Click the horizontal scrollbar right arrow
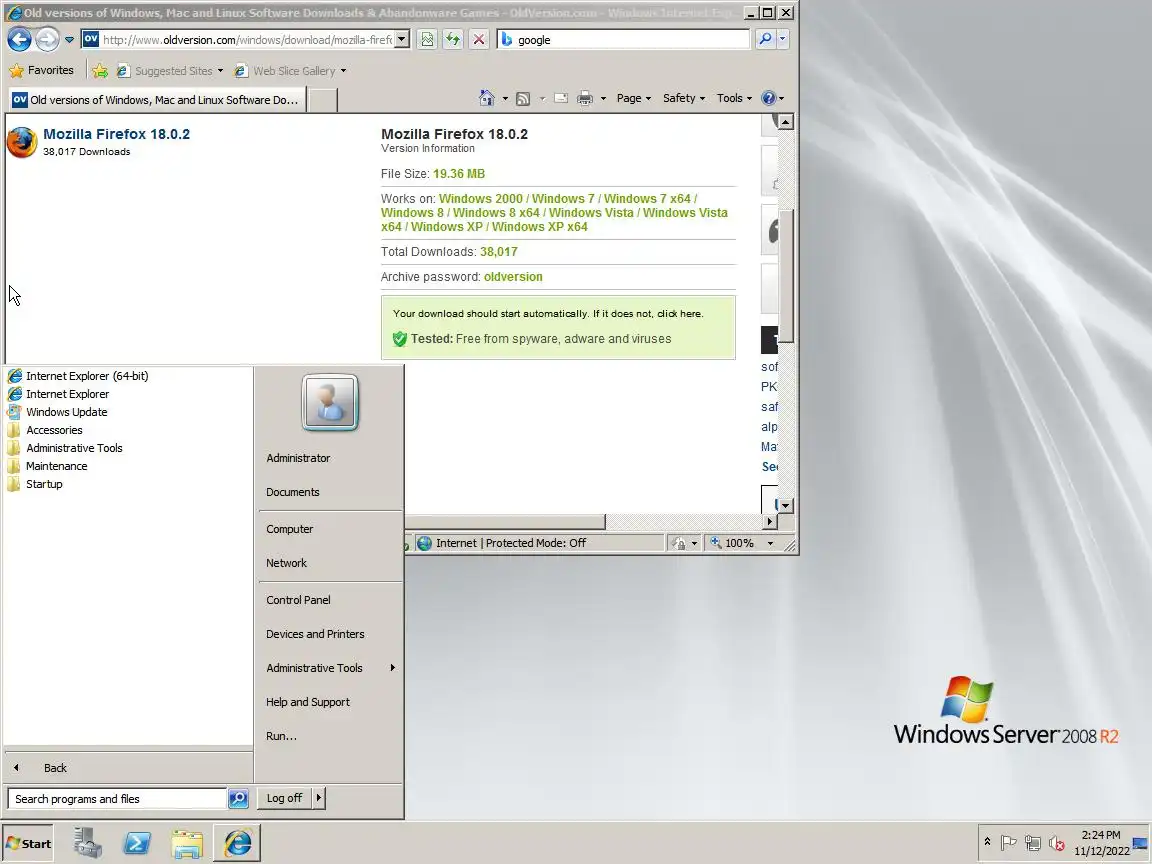The width and height of the screenshot is (1152, 864). (x=769, y=522)
